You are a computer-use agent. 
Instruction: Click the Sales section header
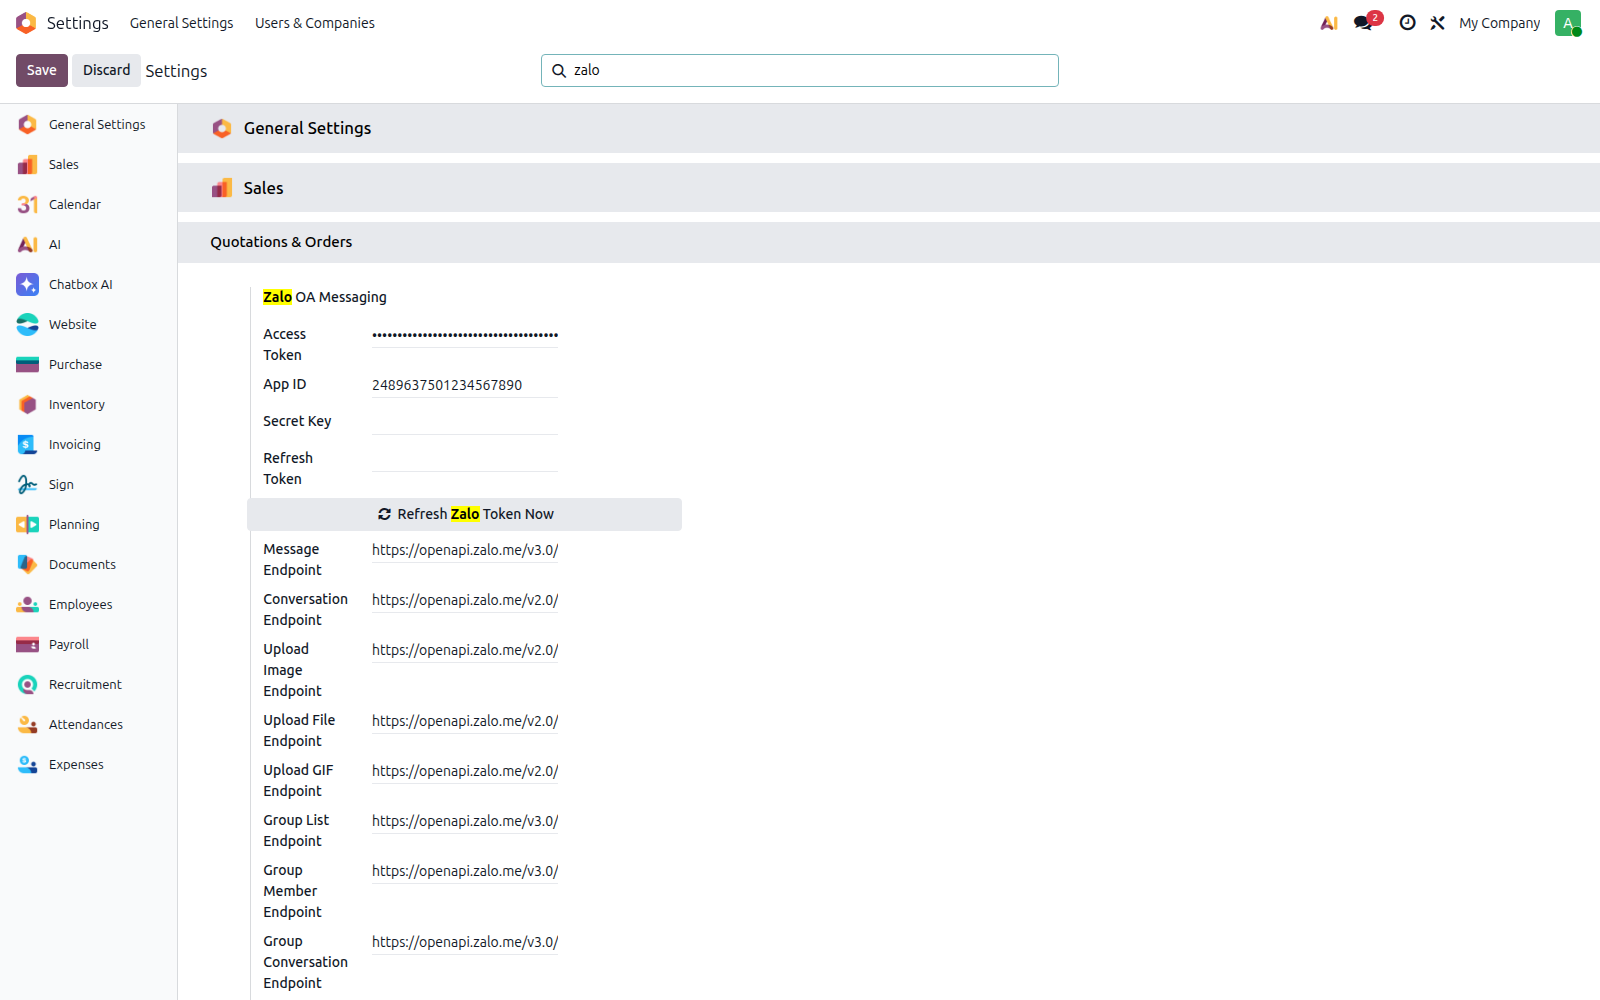(889, 188)
